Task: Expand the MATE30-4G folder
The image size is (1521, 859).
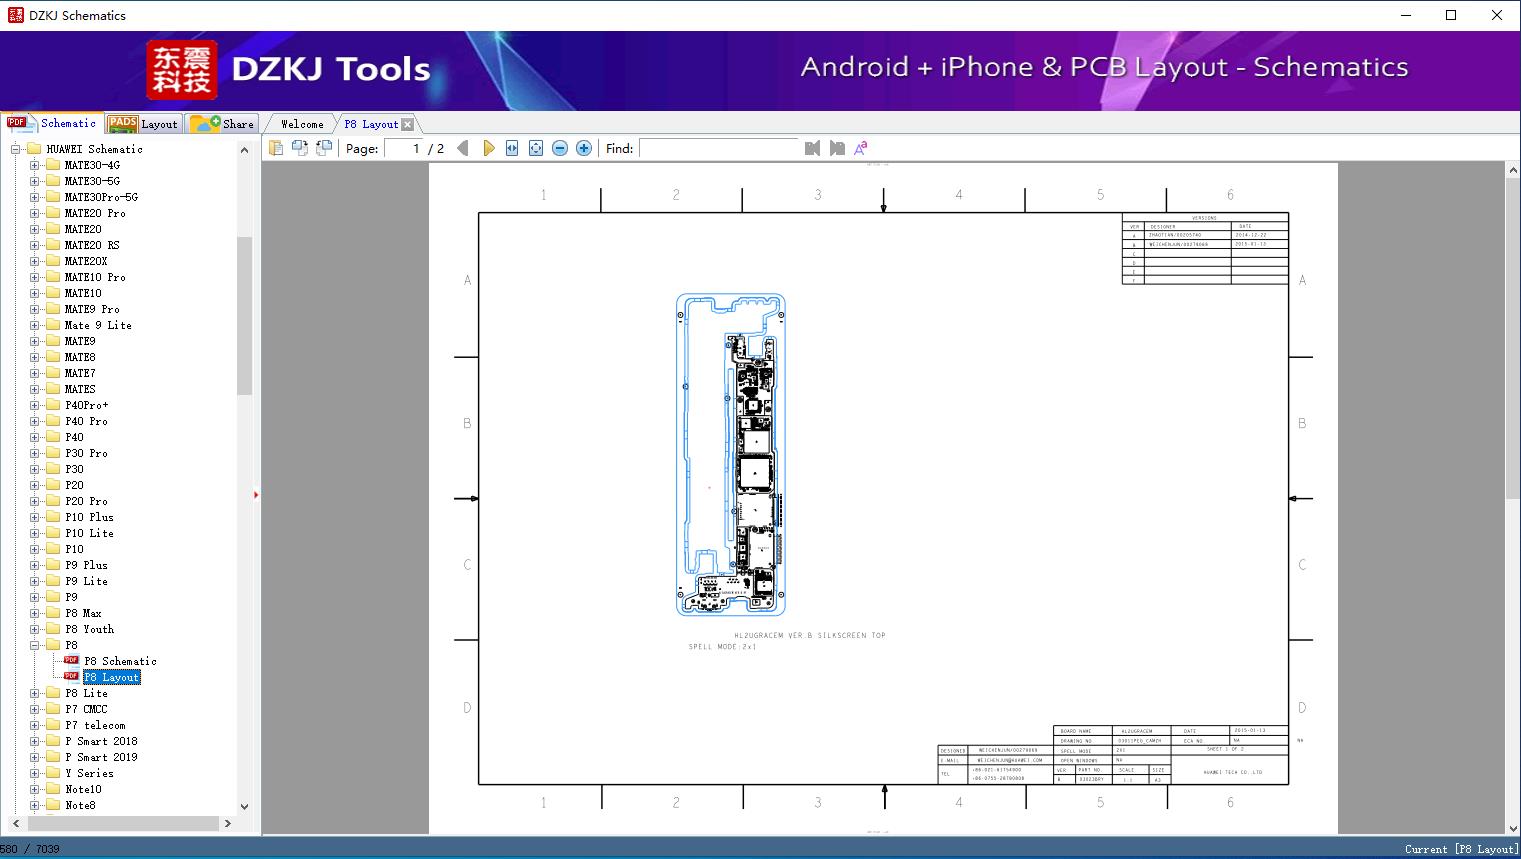Action: [35, 165]
